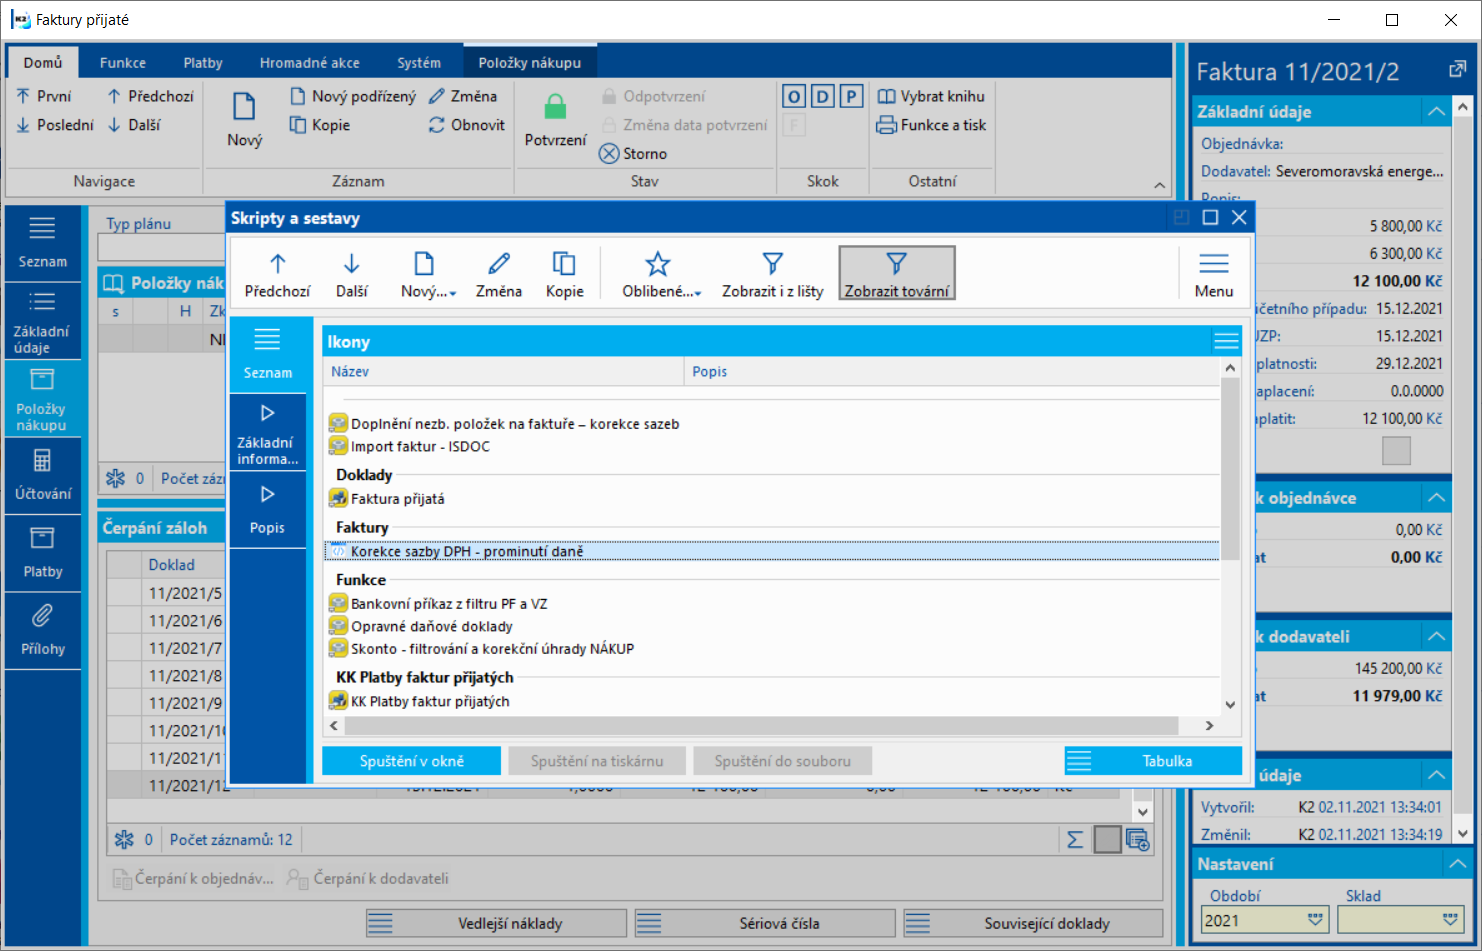Click the Spuštění v okně button
This screenshot has width=1482, height=951.
[x=412, y=761]
